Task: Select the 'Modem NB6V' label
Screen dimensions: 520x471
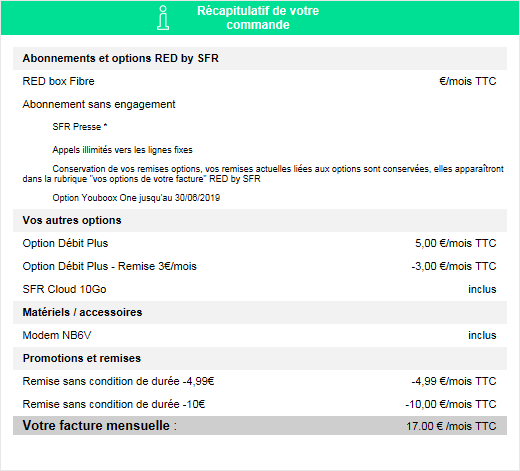Action: click(57, 335)
